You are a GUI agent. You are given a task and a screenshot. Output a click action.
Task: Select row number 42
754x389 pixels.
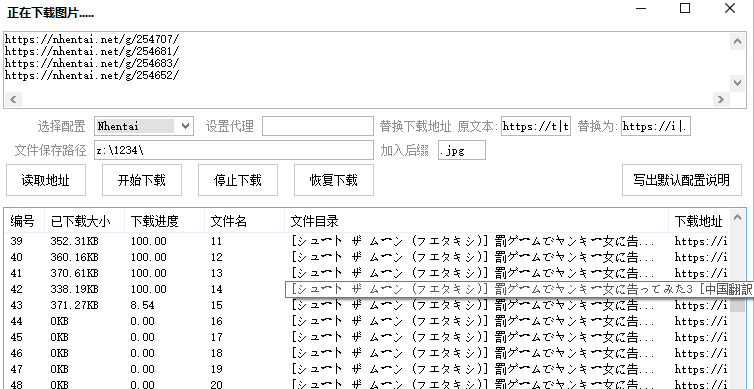16,289
